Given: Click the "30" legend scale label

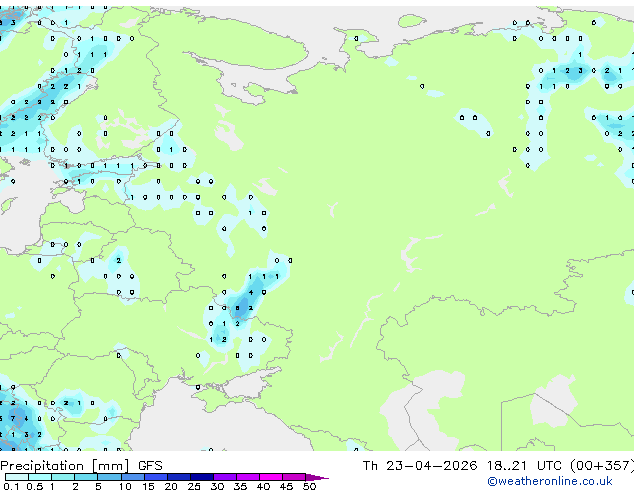Looking at the screenshot, I should tap(218, 486).
